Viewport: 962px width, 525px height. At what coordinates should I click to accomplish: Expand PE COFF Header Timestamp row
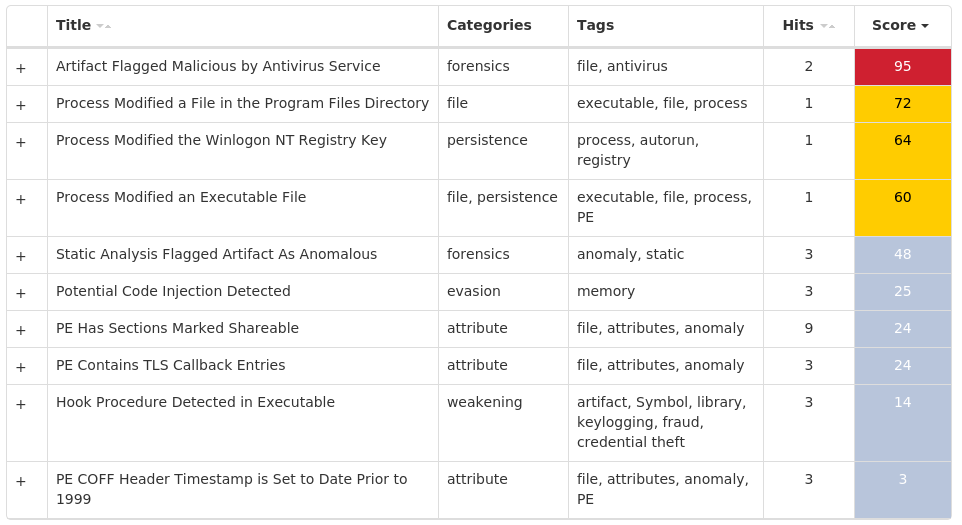[x=21, y=481]
